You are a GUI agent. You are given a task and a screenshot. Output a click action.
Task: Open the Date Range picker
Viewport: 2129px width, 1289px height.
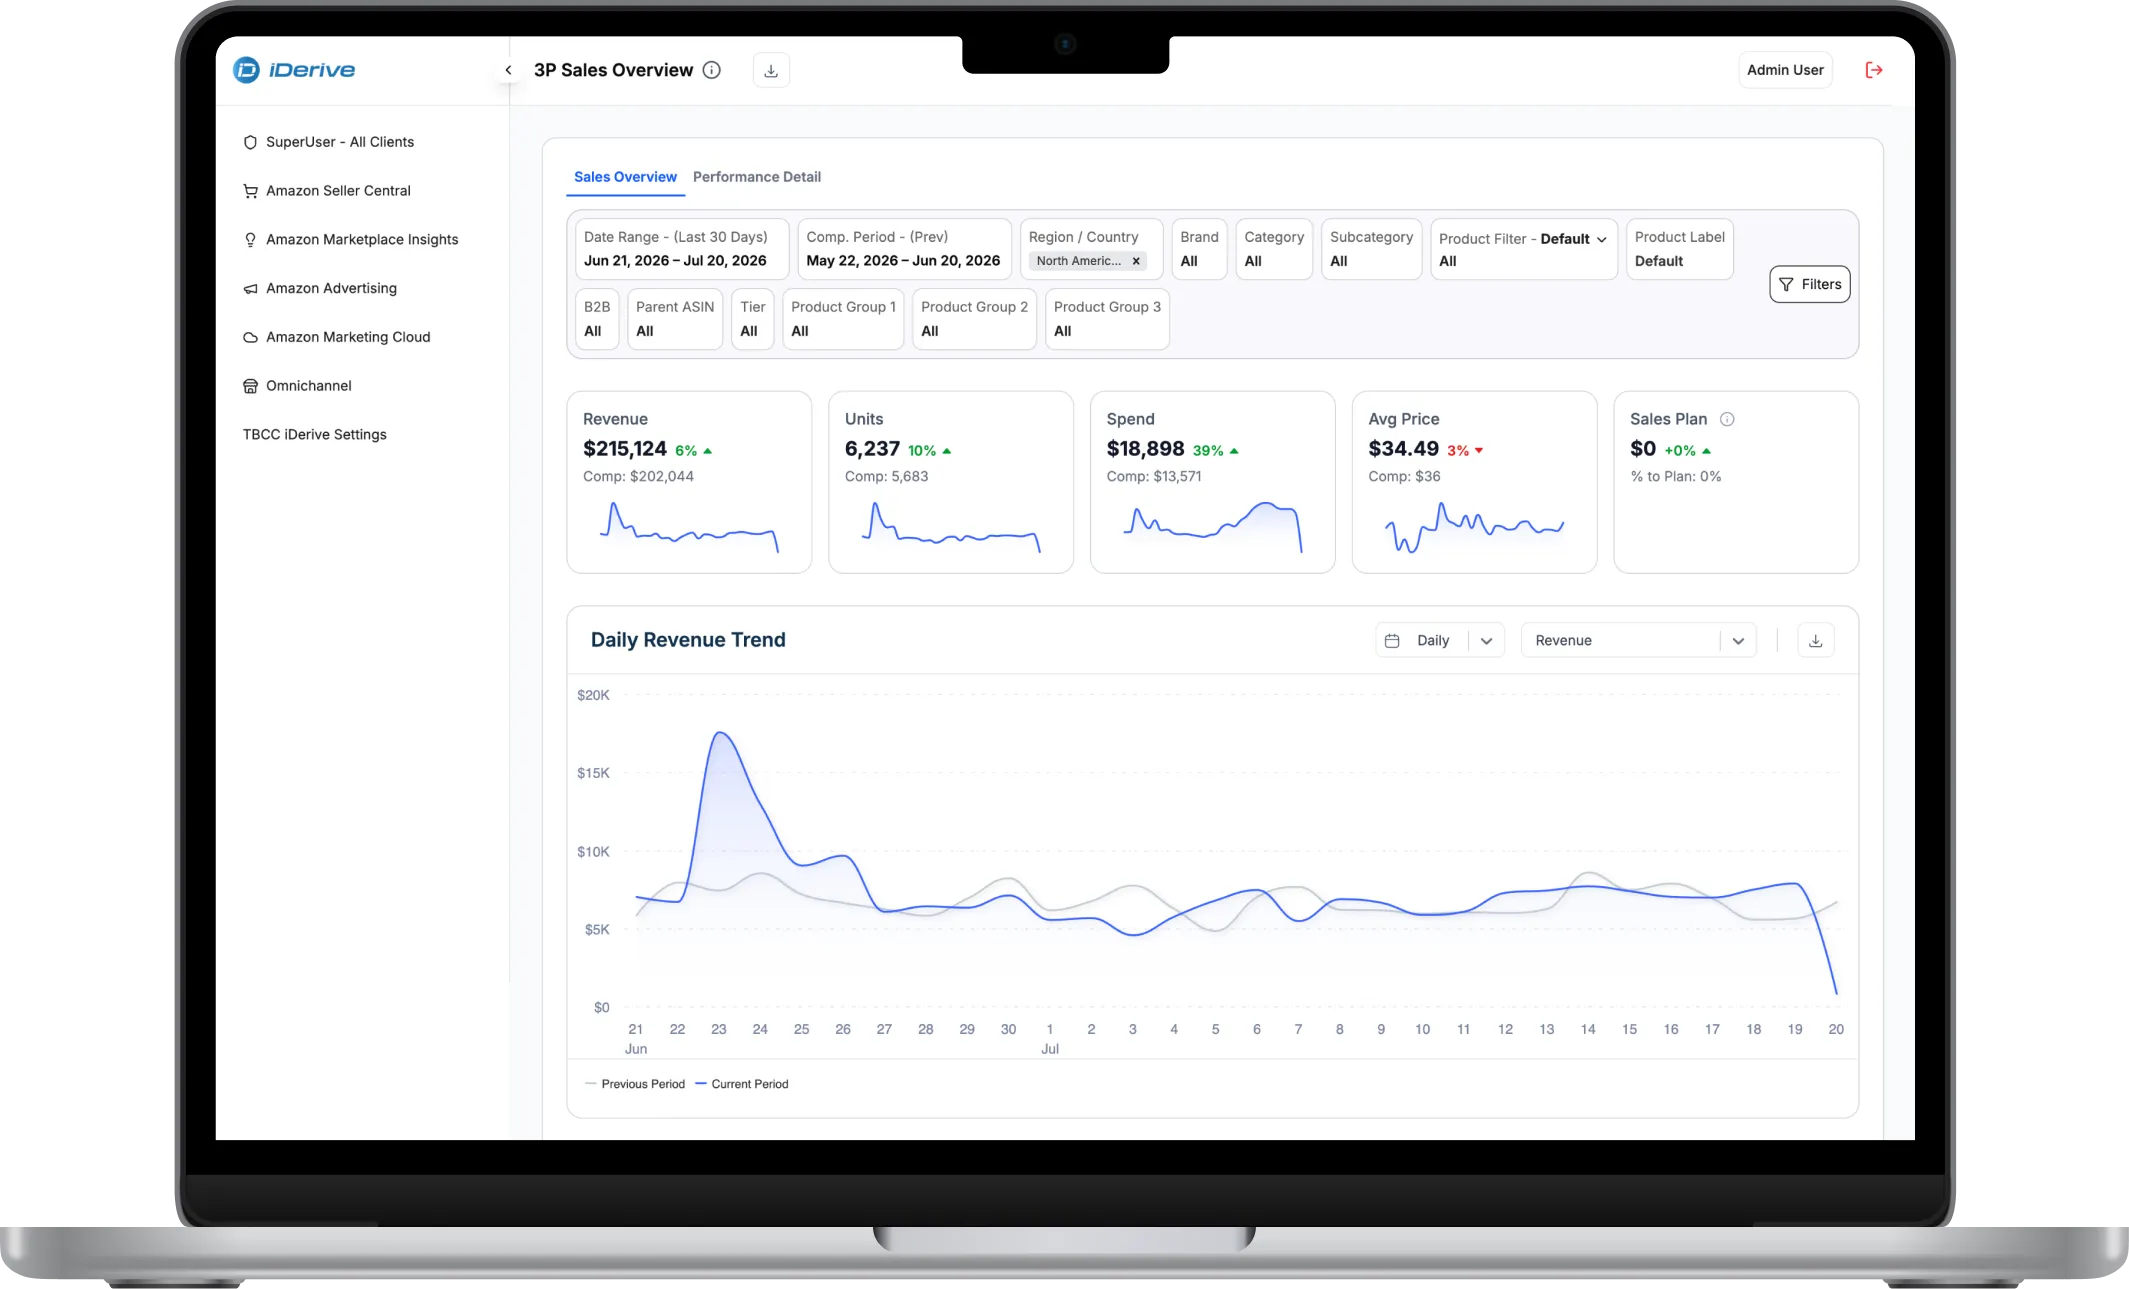tap(682, 249)
